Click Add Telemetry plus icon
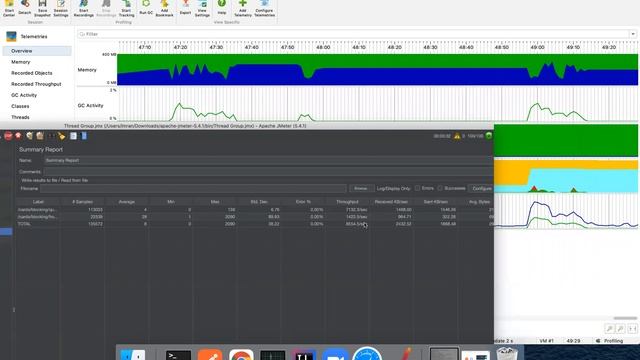The image size is (640, 360). pos(243,8)
